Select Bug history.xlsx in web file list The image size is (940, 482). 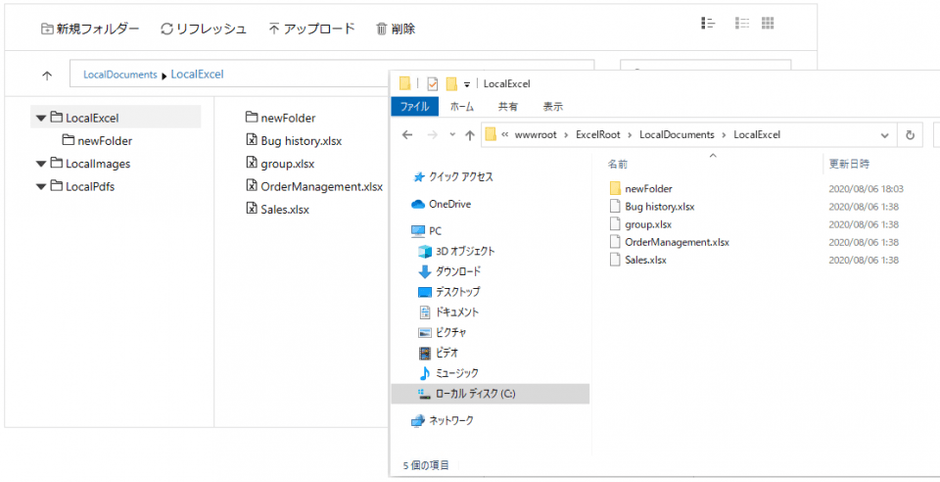tap(294, 141)
